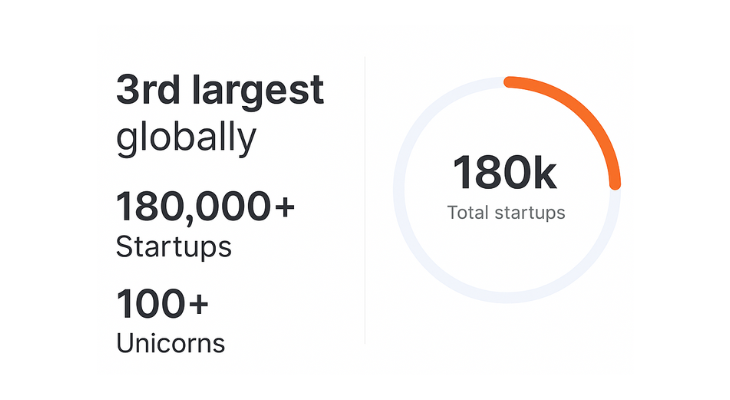Click the left side of the gray progress ring
The height and width of the screenshot is (400, 730).
point(399,190)
